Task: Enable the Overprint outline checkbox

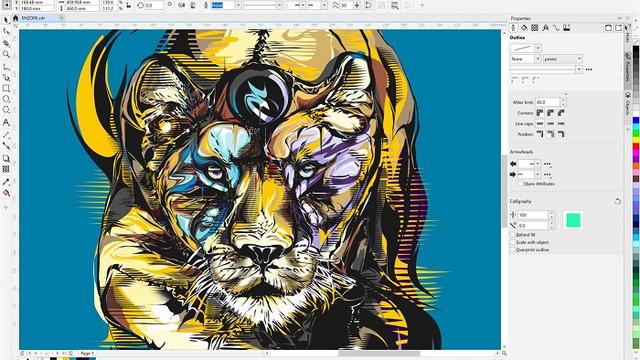Action: [513, 250]
